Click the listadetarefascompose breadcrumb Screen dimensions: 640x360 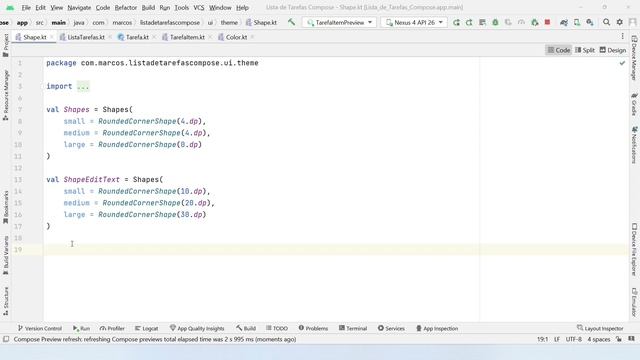coord(170,22)
